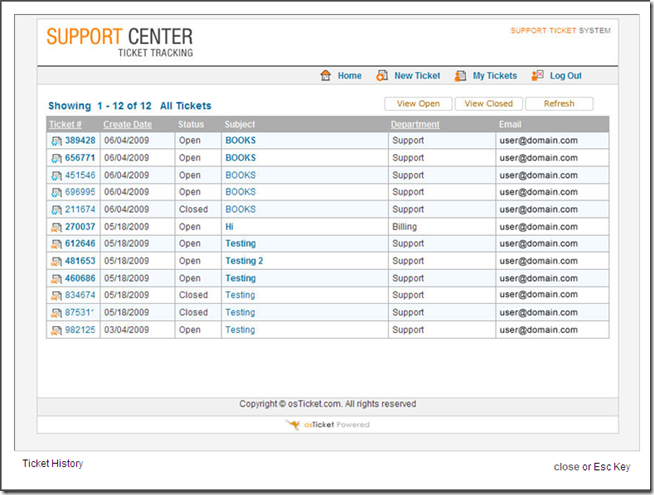
Task: Open the My Tickets menu link
Action: (495, 76)
